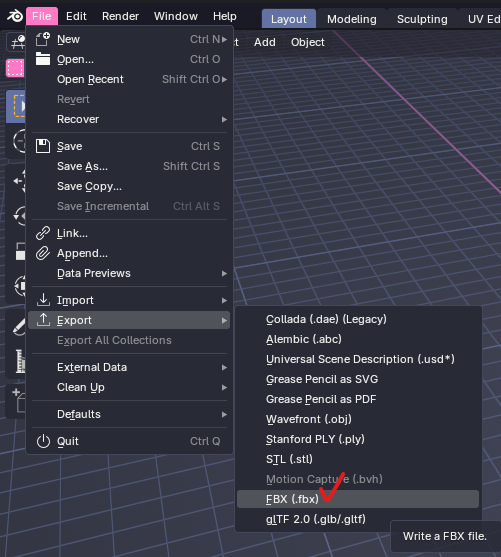Image resolution: width=501 pixels, height=557 pixels.
Task: Open the File menu
Action: coord(42,16)
